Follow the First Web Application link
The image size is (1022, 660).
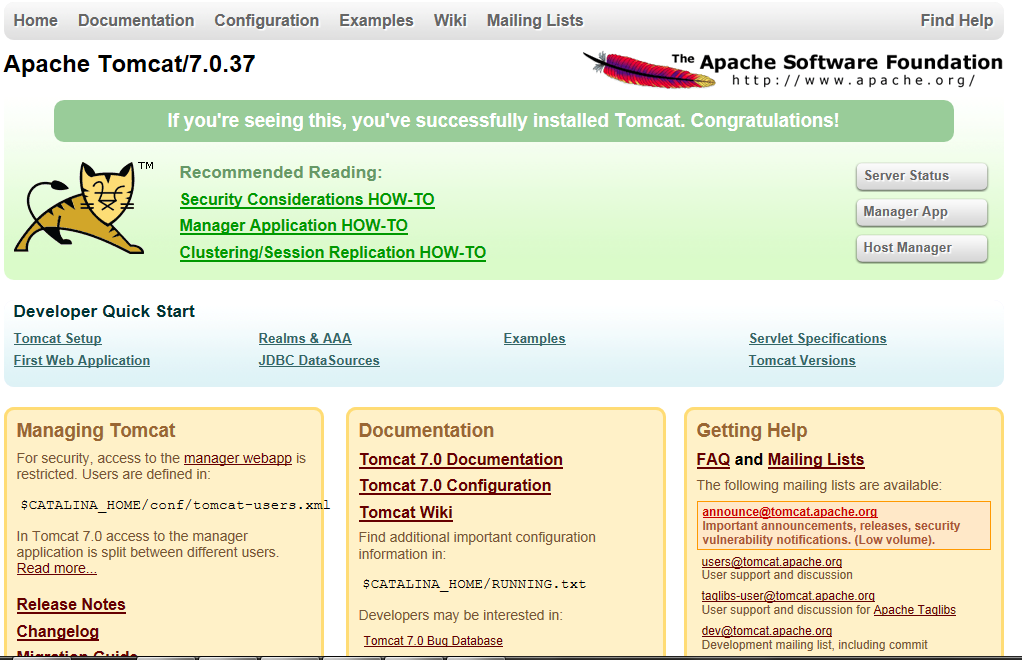click(81, 361)
